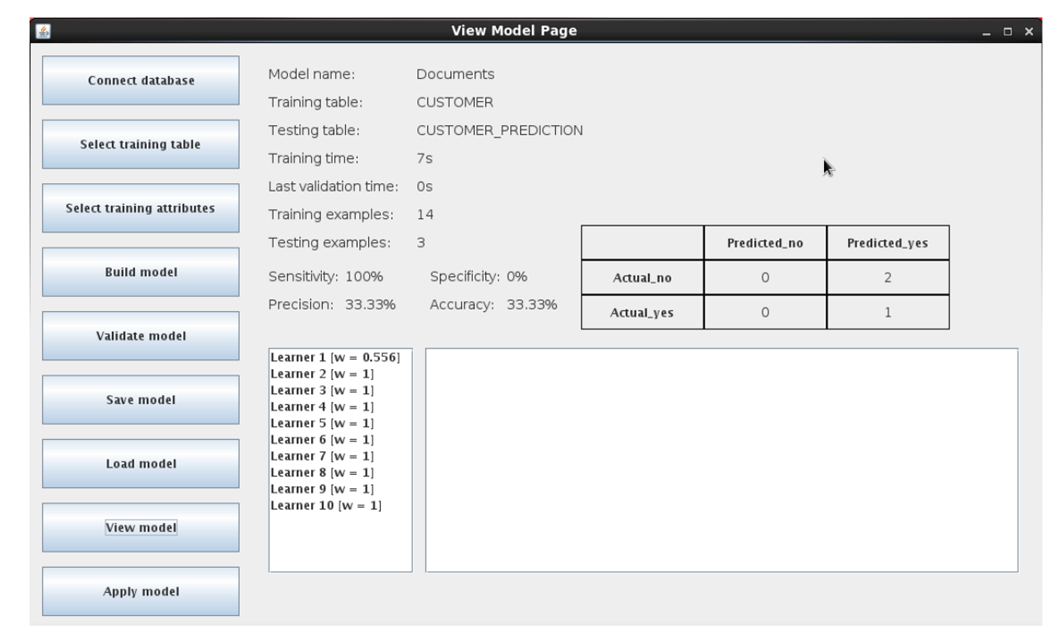Click the Save model button

point(140,400)
